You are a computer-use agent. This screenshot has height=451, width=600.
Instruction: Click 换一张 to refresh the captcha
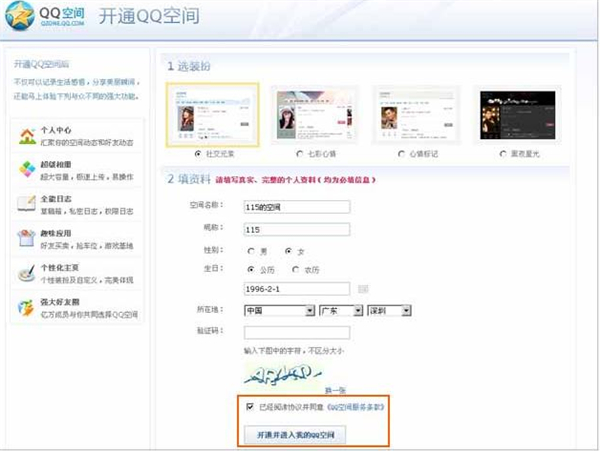(x=335, y=390)
